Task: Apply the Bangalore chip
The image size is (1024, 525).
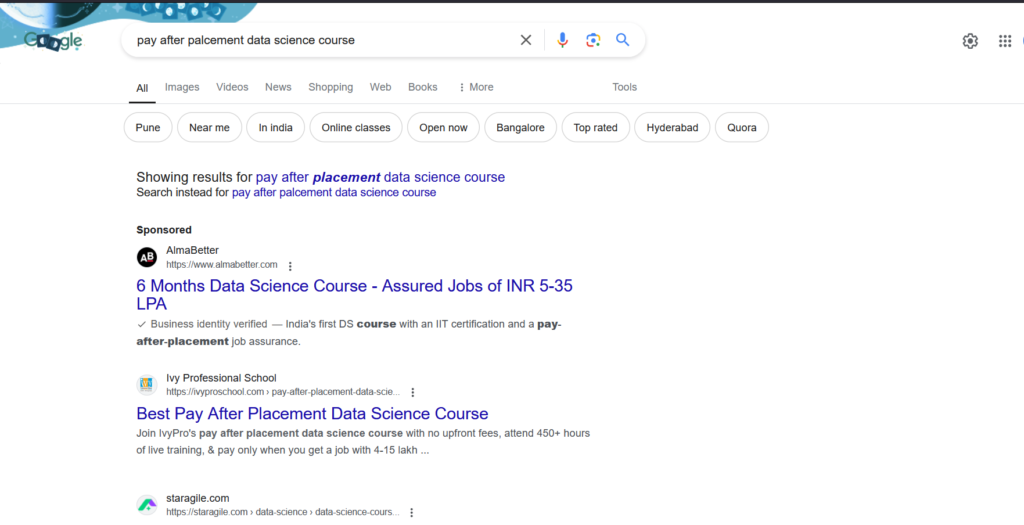Action: pos(520,127)
